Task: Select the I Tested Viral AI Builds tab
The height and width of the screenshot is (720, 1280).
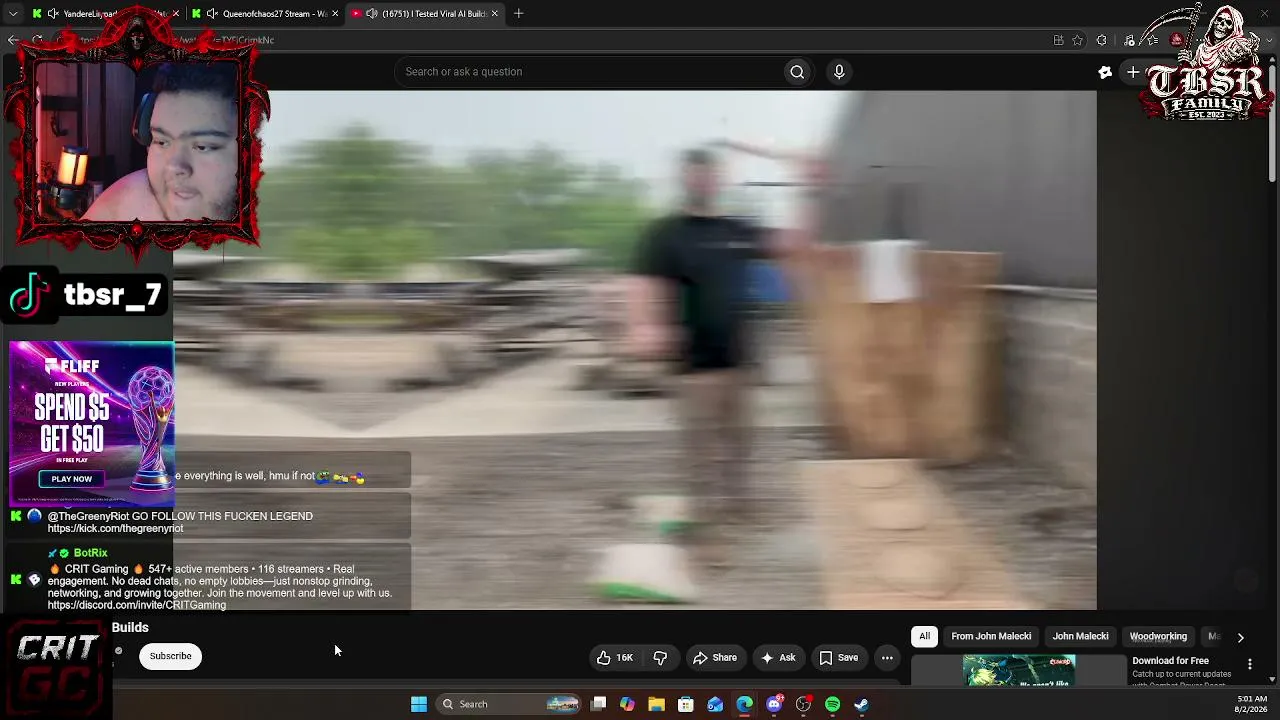Action: [425, 14]
